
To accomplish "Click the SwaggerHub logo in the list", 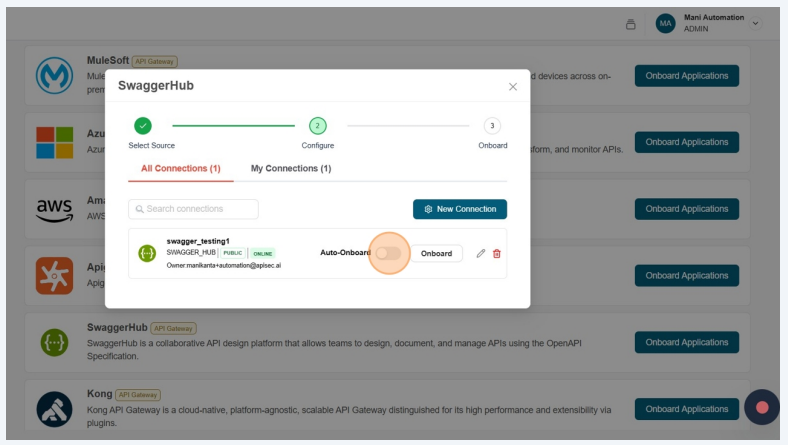I will tap(54, 342).
